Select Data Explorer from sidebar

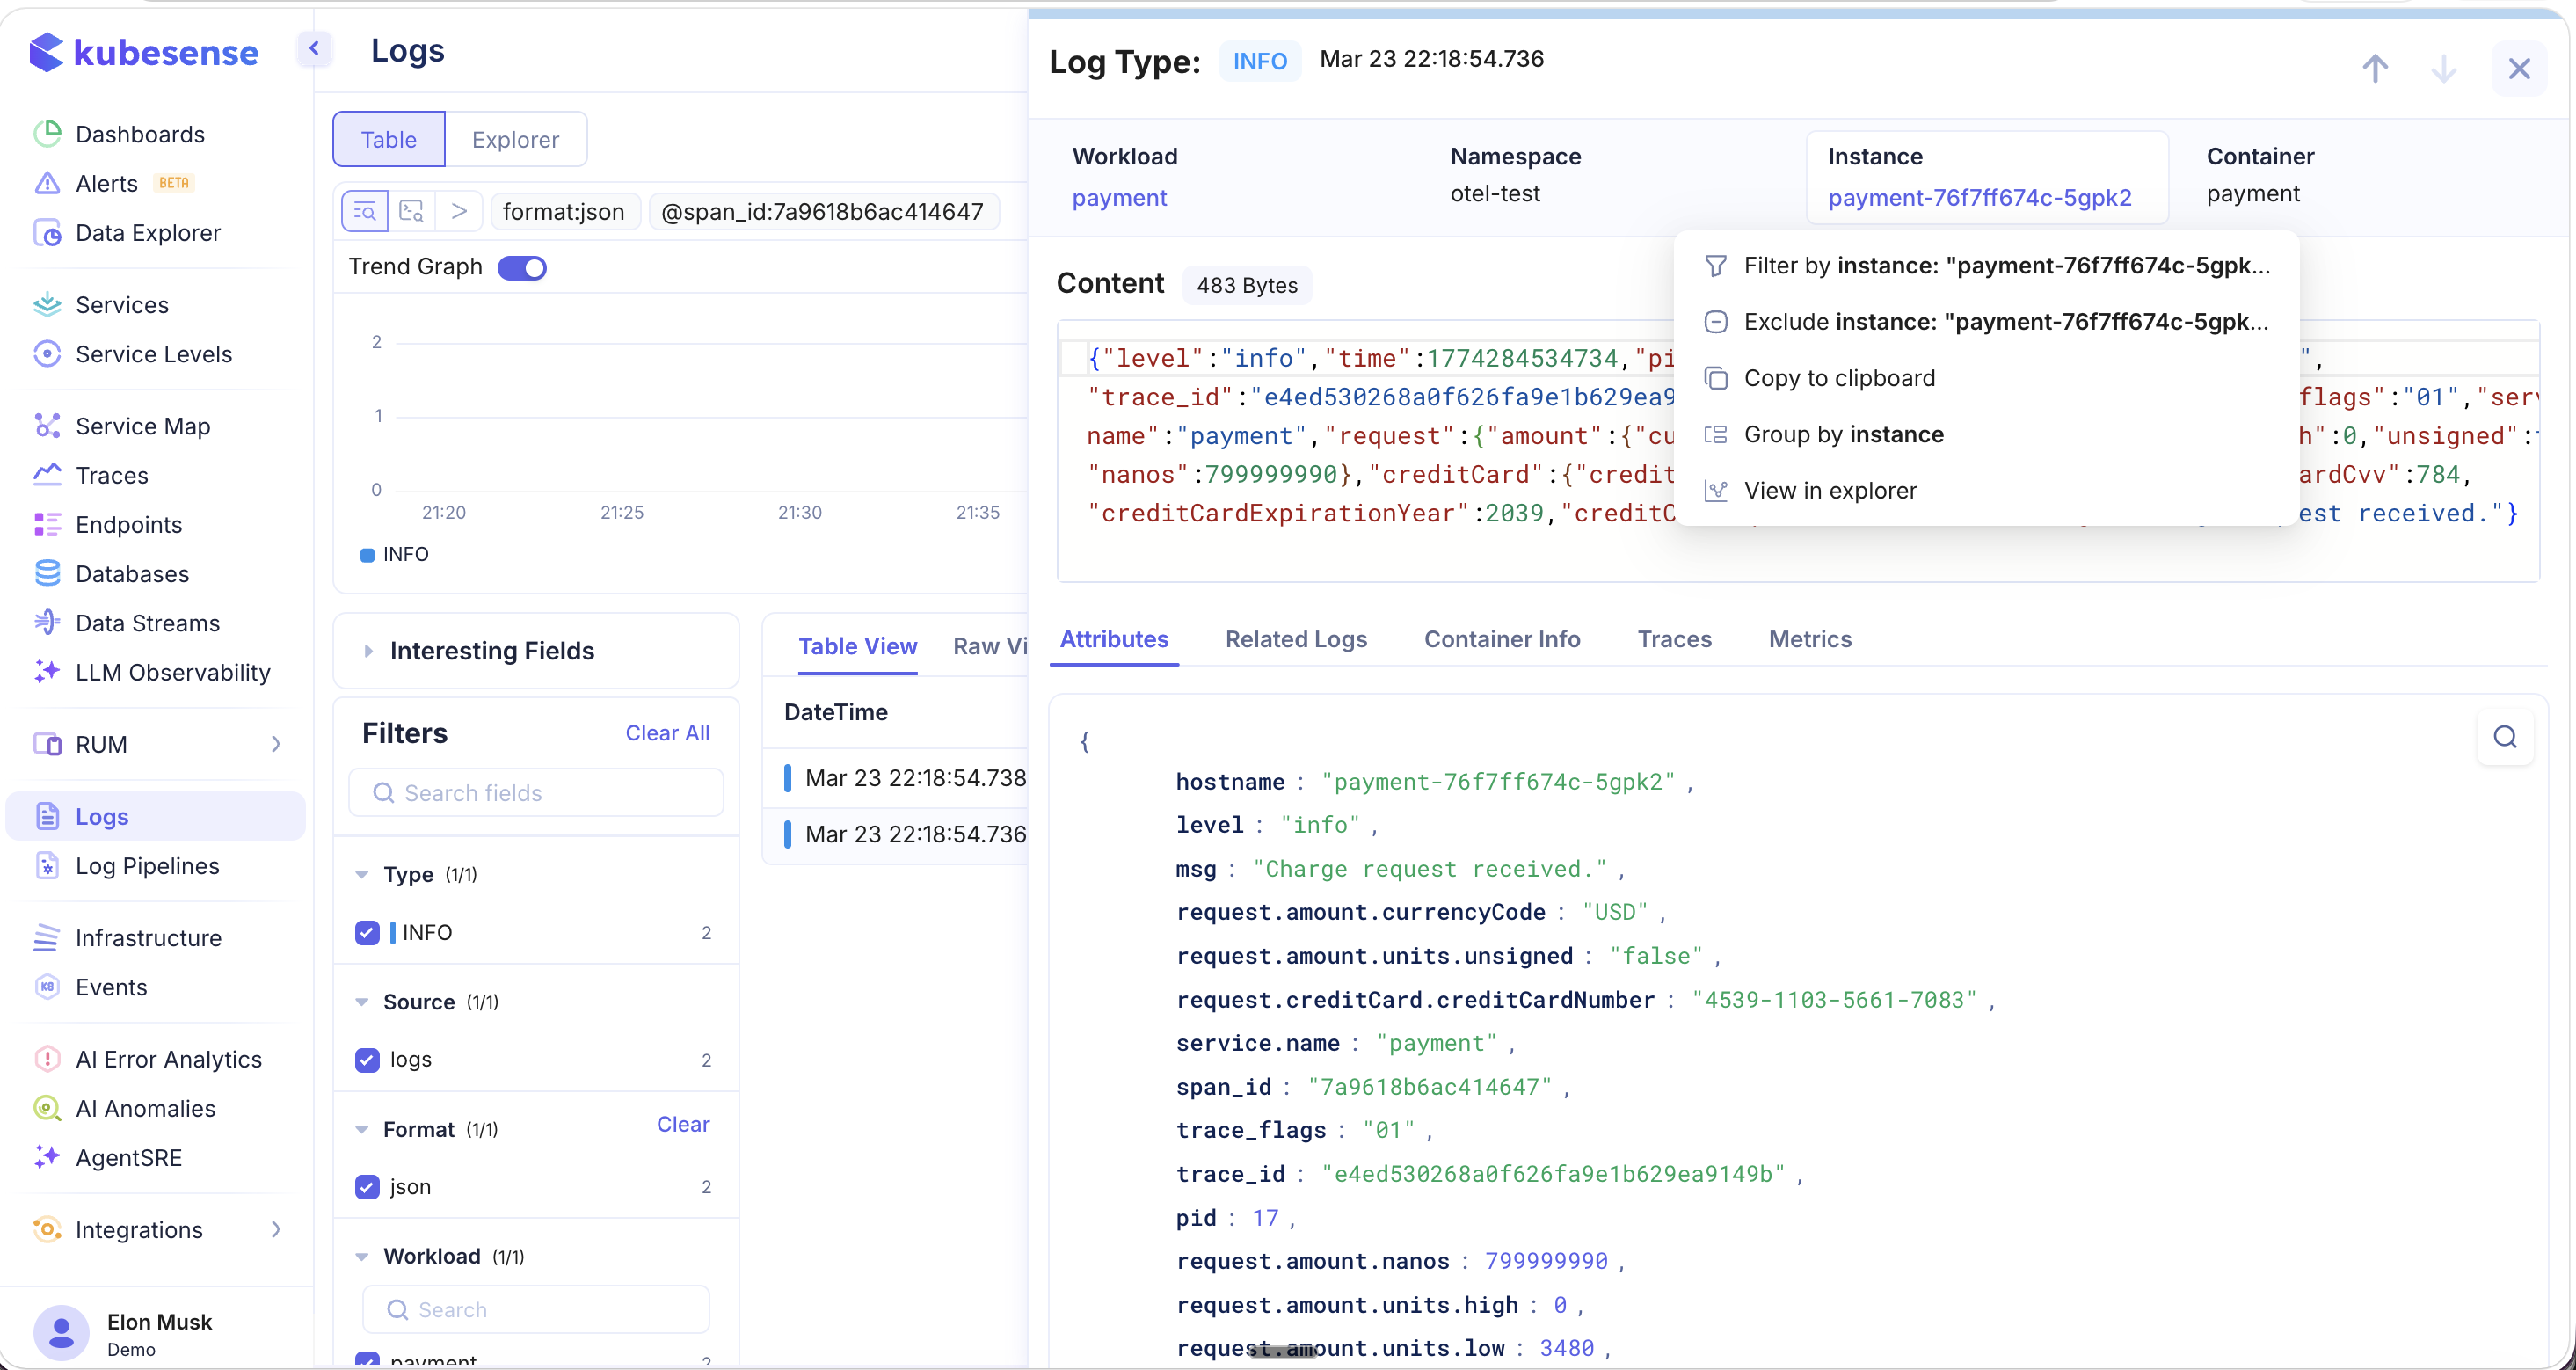click(x=147, y=232)
